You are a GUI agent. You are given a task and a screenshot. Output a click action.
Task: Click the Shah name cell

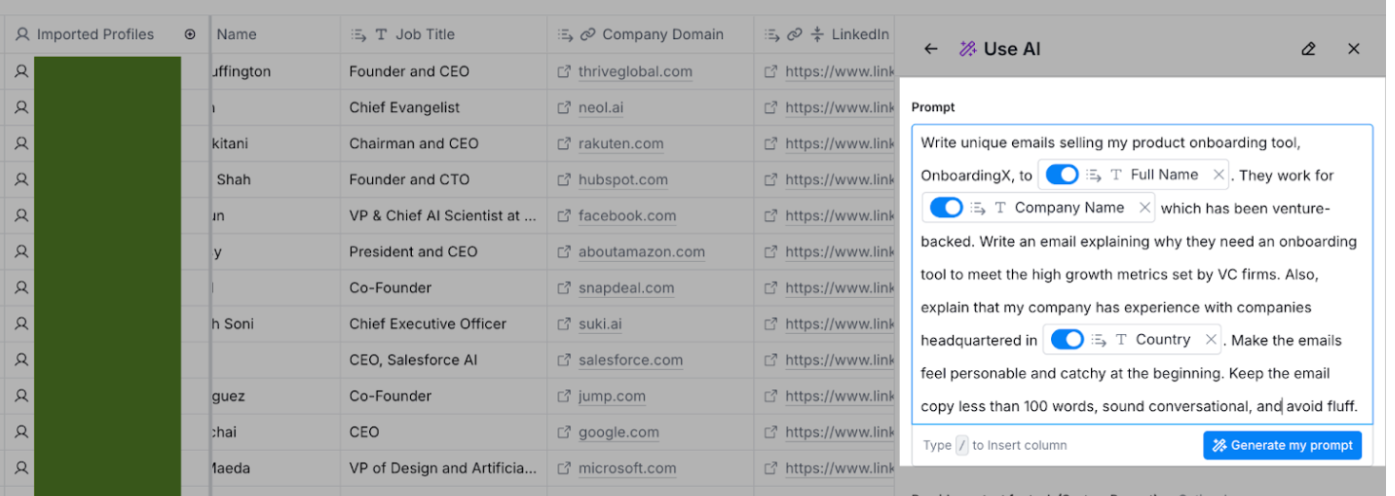pos(275,180)
